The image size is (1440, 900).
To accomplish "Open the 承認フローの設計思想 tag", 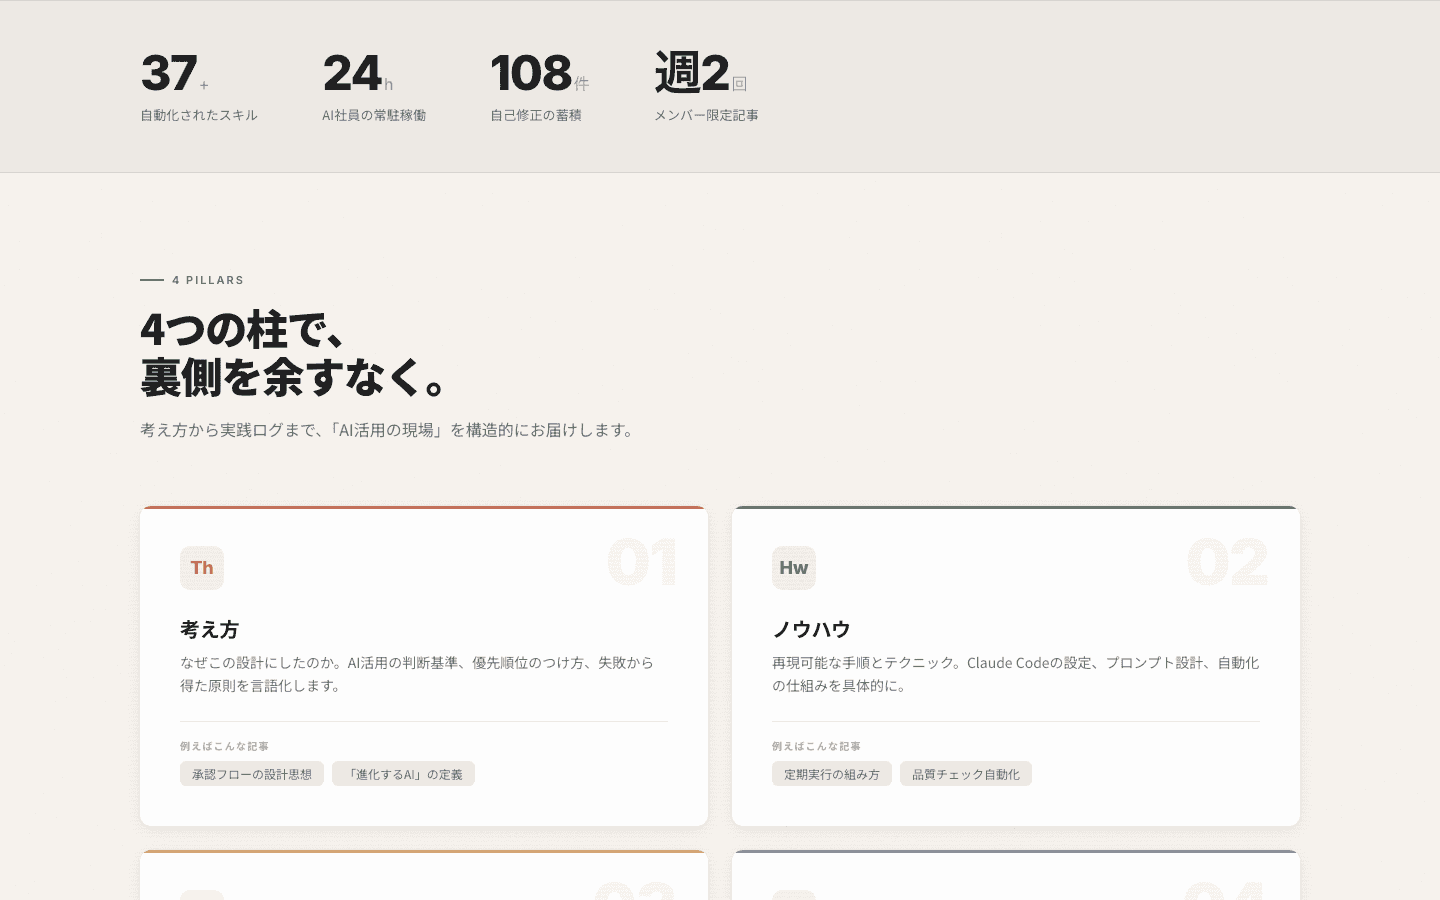I will [x=252, y=774].
